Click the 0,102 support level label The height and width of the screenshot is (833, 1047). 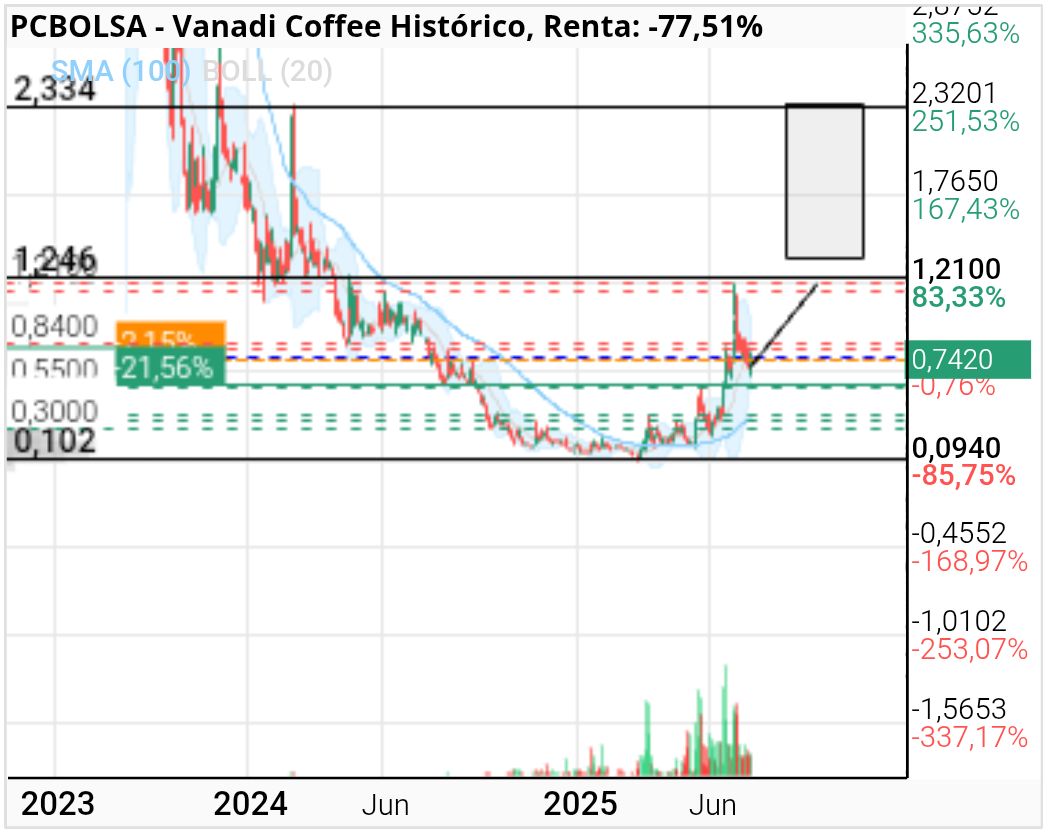[55, 441]
